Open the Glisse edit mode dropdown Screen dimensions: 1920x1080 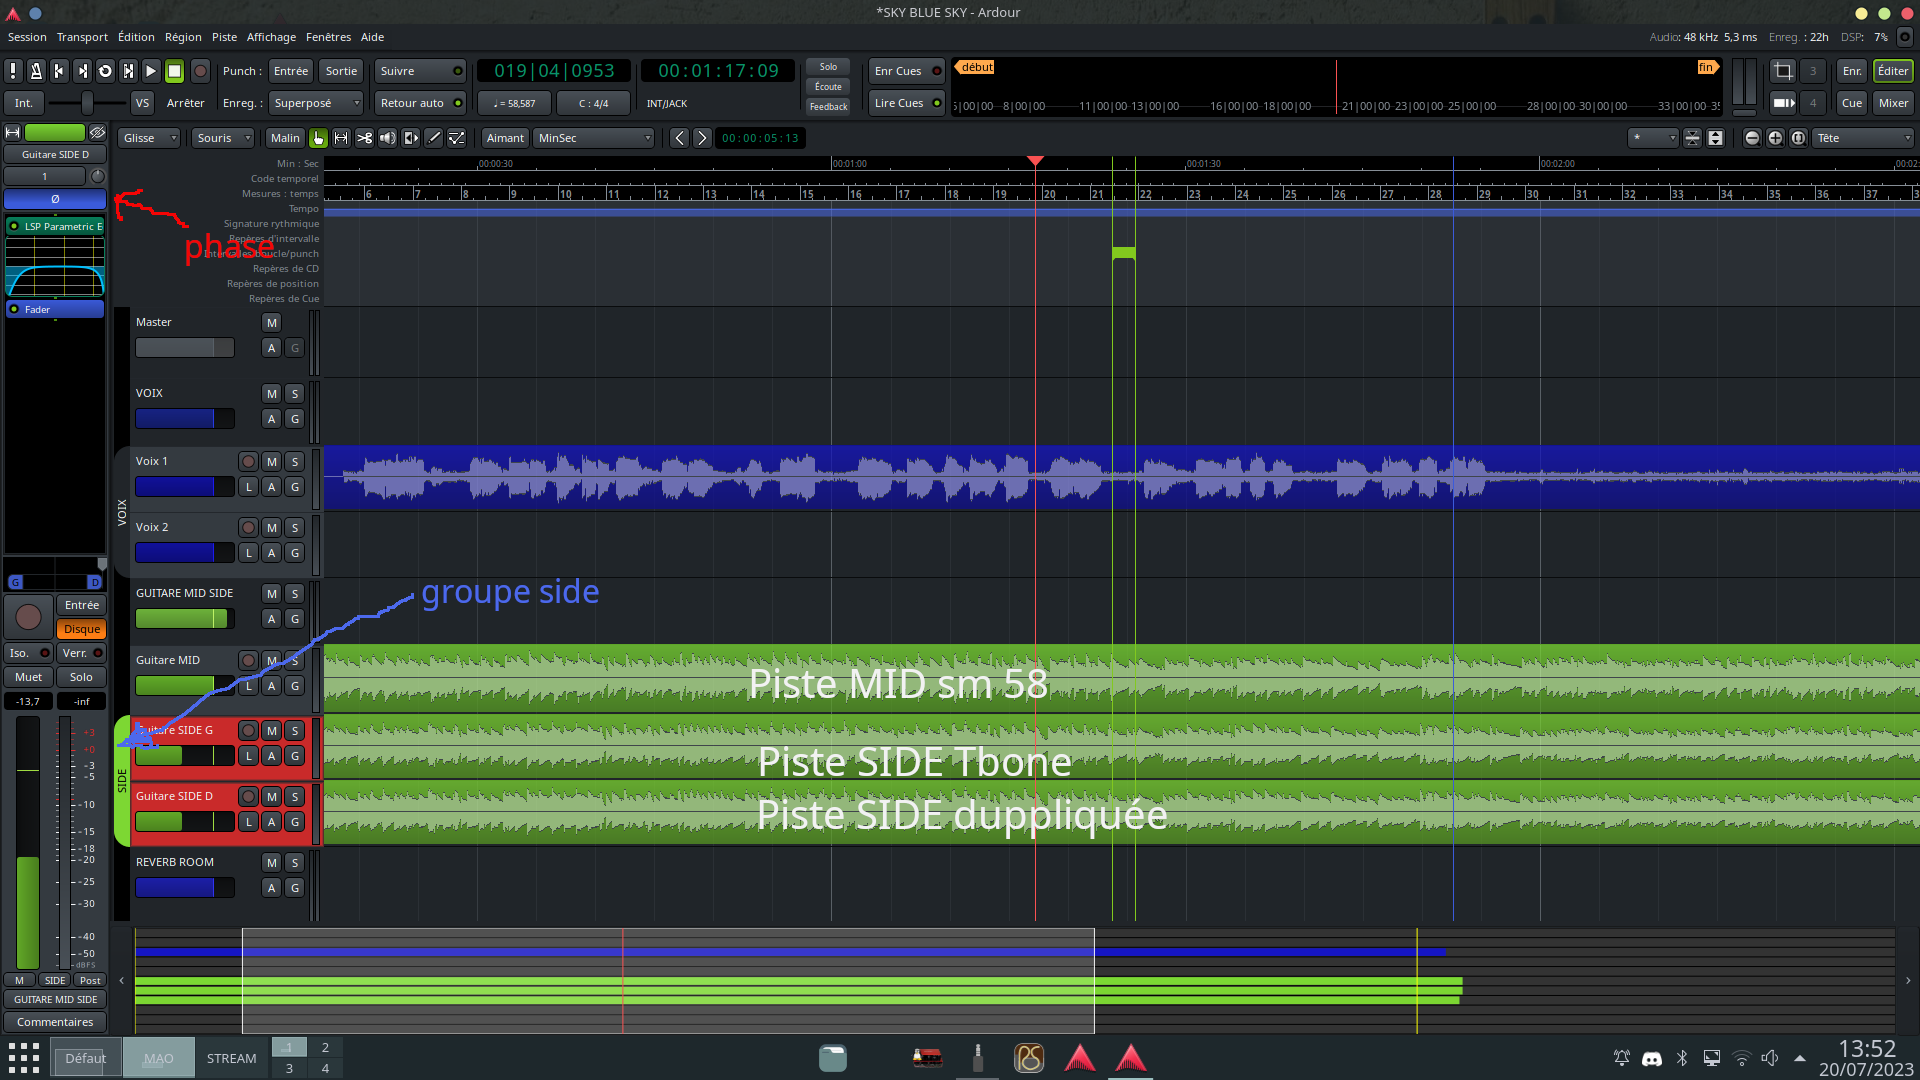pos(149,138)
